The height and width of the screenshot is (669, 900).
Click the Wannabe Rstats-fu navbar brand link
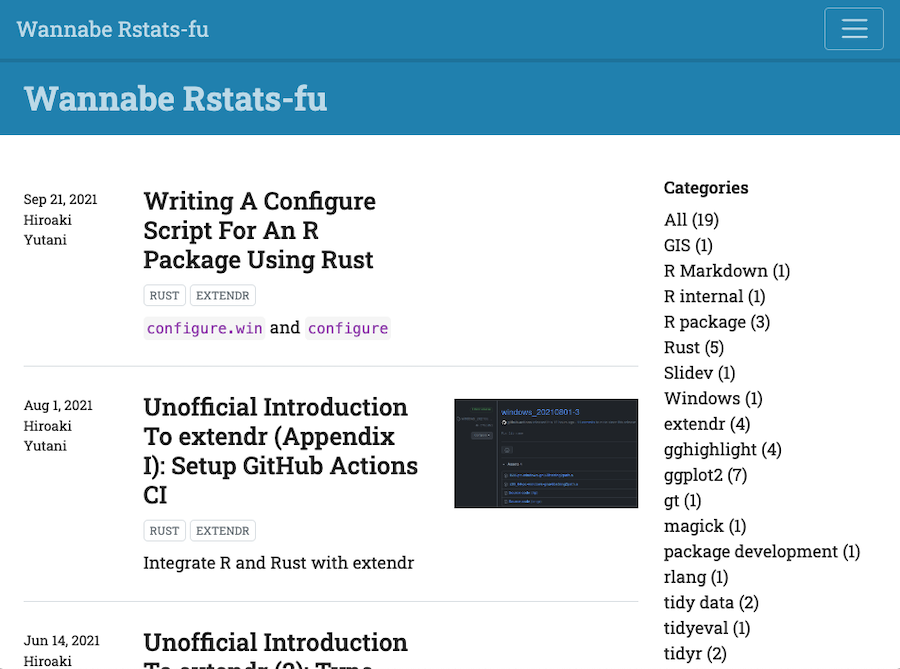pos(113,29)
